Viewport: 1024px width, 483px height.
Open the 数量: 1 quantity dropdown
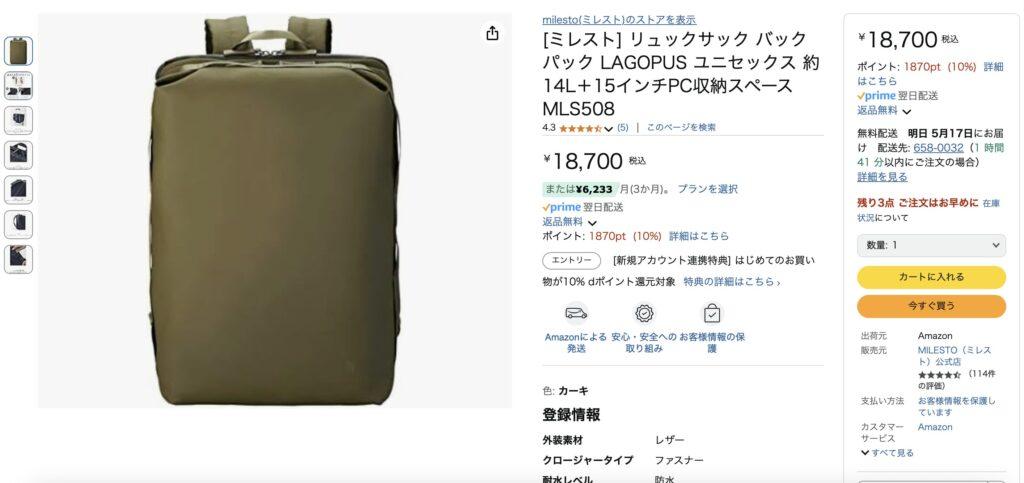pos(931,245)
